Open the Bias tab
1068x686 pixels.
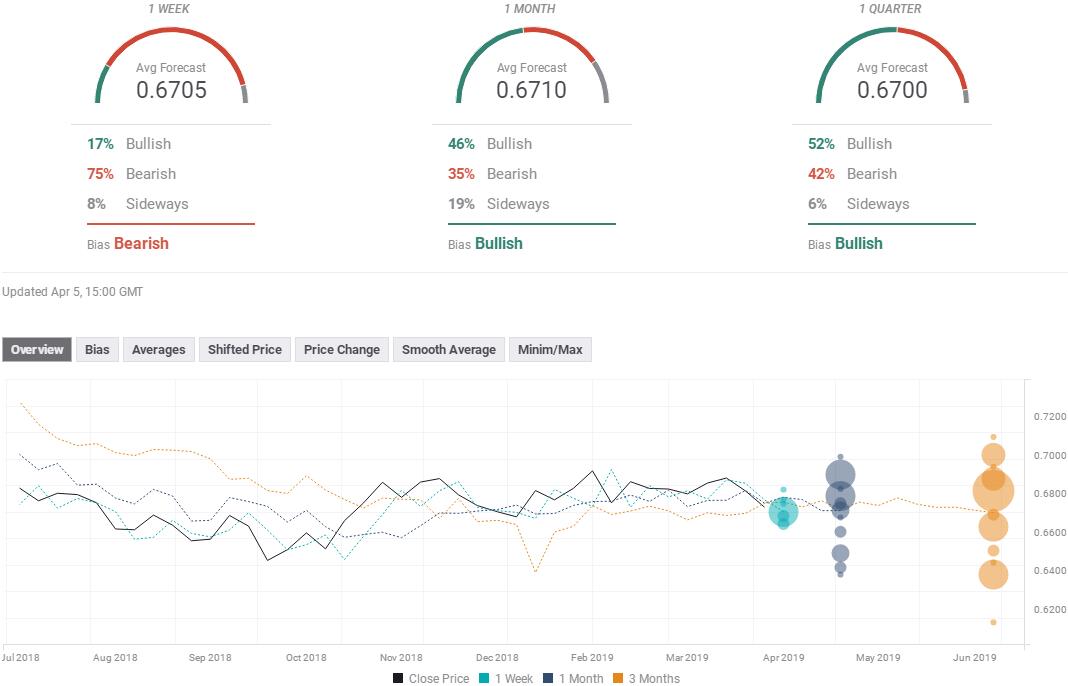tap(97, 349)
